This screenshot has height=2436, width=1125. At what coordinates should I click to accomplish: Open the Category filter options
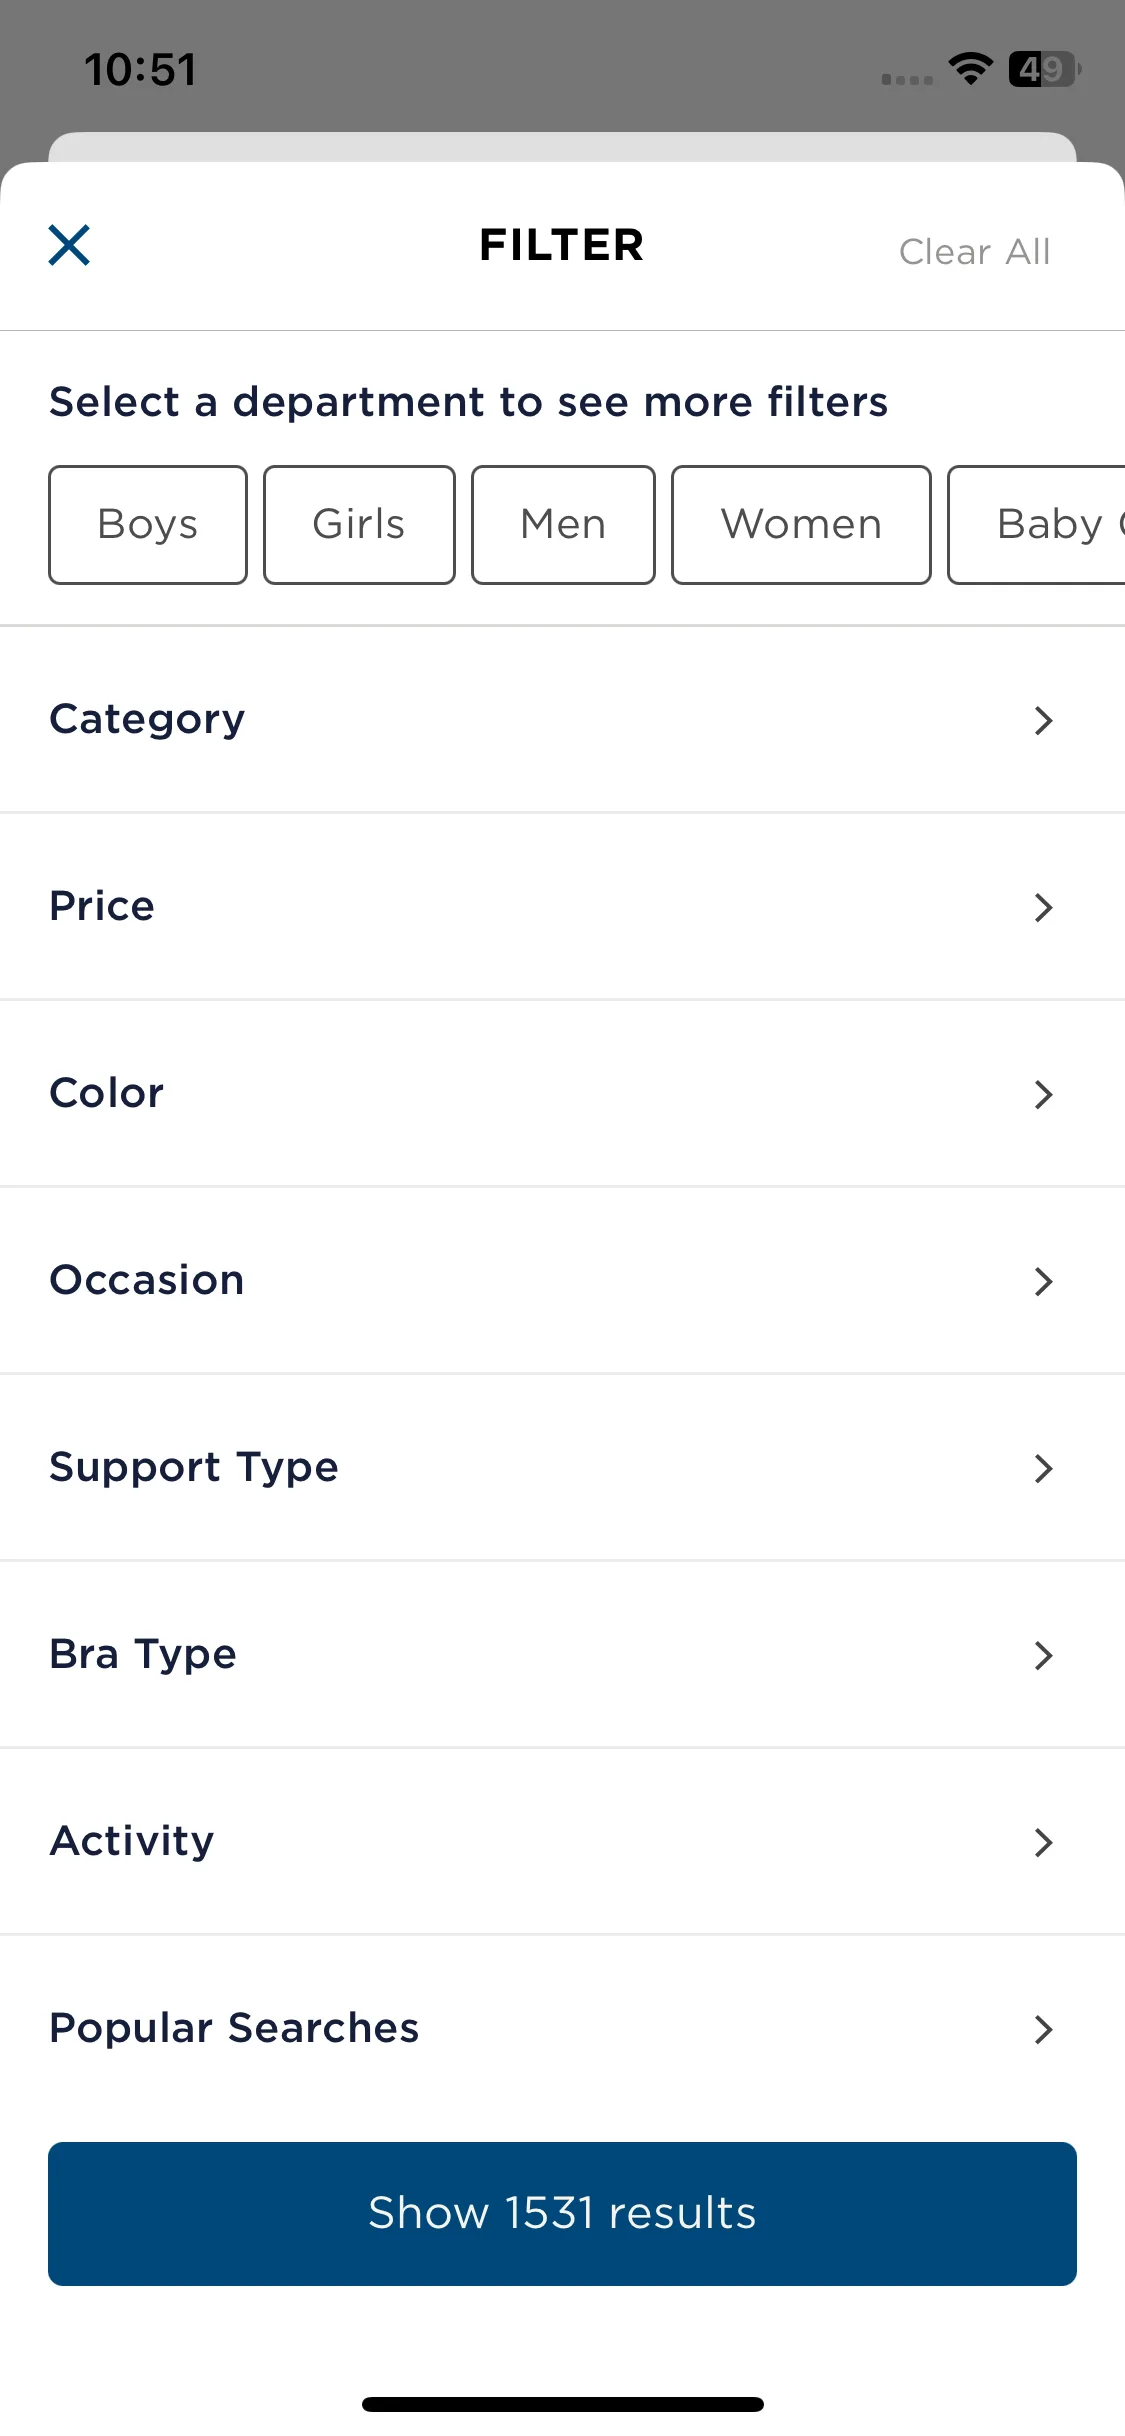coord(562,720)
